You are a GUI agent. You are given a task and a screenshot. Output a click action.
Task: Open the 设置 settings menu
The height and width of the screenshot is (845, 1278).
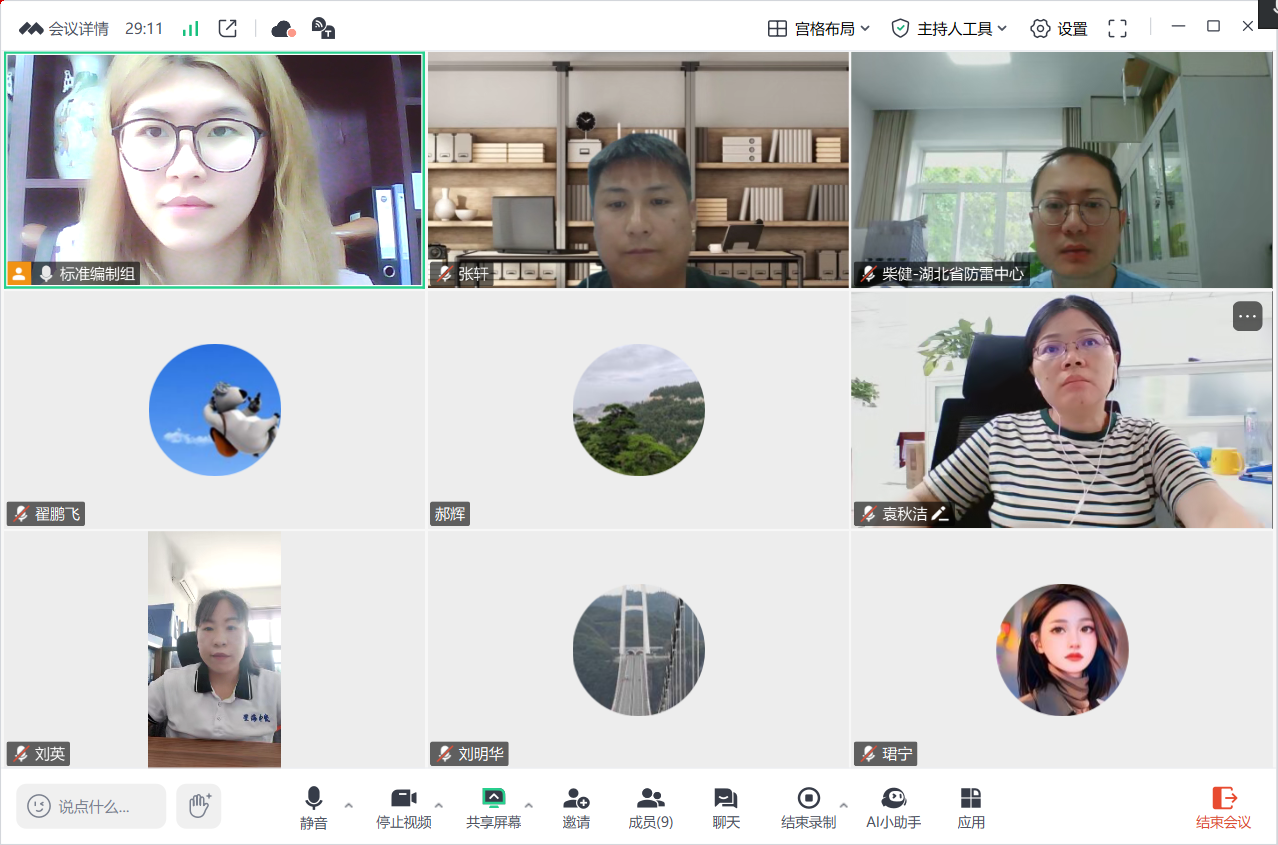pyautogui.click(x=1059, y=28)
